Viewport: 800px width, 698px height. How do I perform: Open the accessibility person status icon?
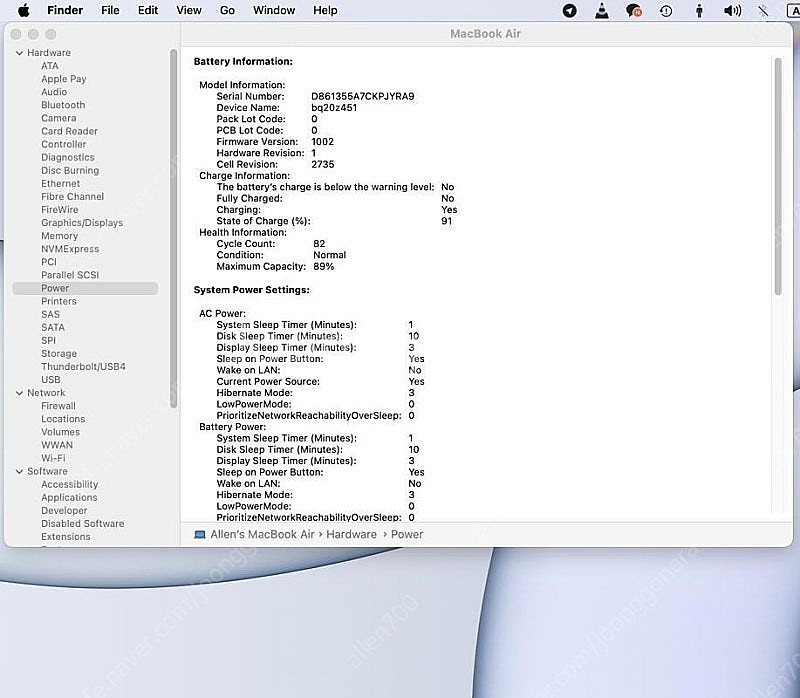tap(699, 10)
